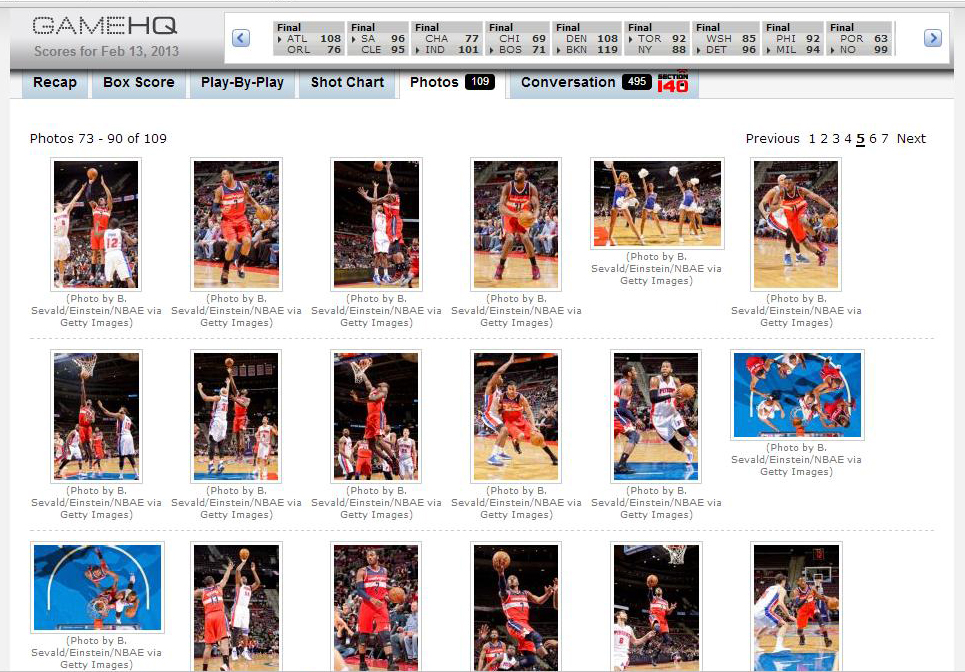Screen dimensions: 965x672
Task: Jump to photos page 1
Action: tap(813, 139)
